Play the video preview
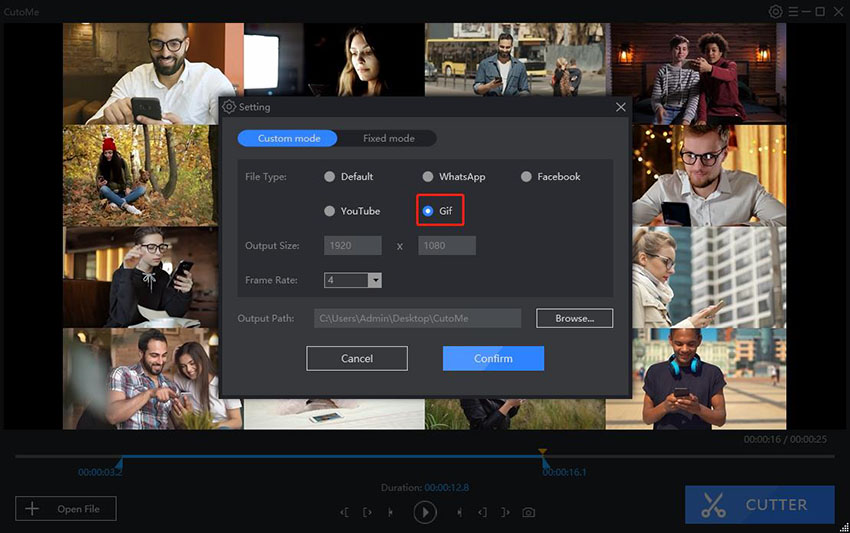This screenshot has height=533, width=850. 425,512
